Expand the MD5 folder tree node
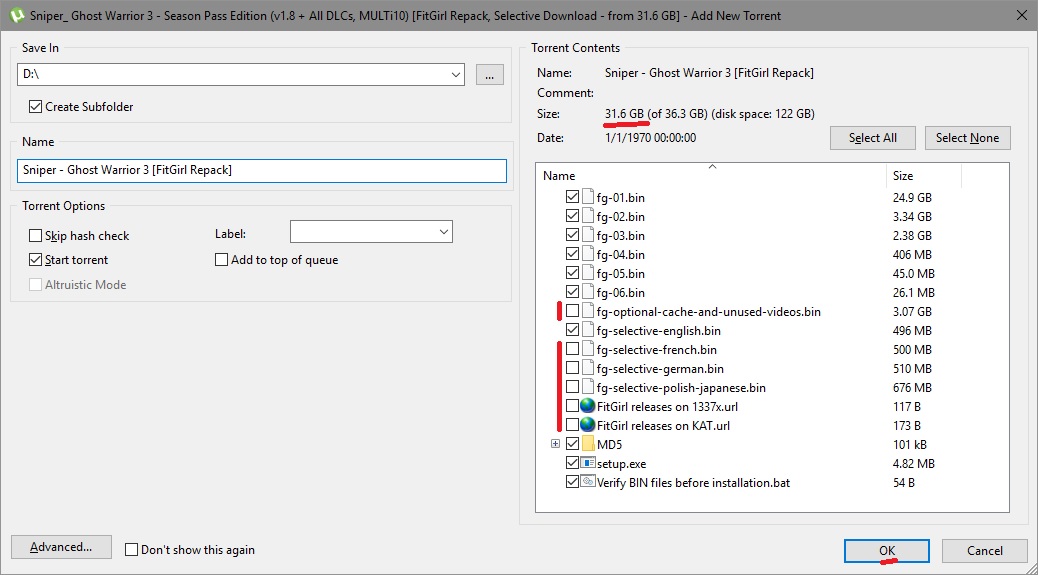 (x=555, y=444)
